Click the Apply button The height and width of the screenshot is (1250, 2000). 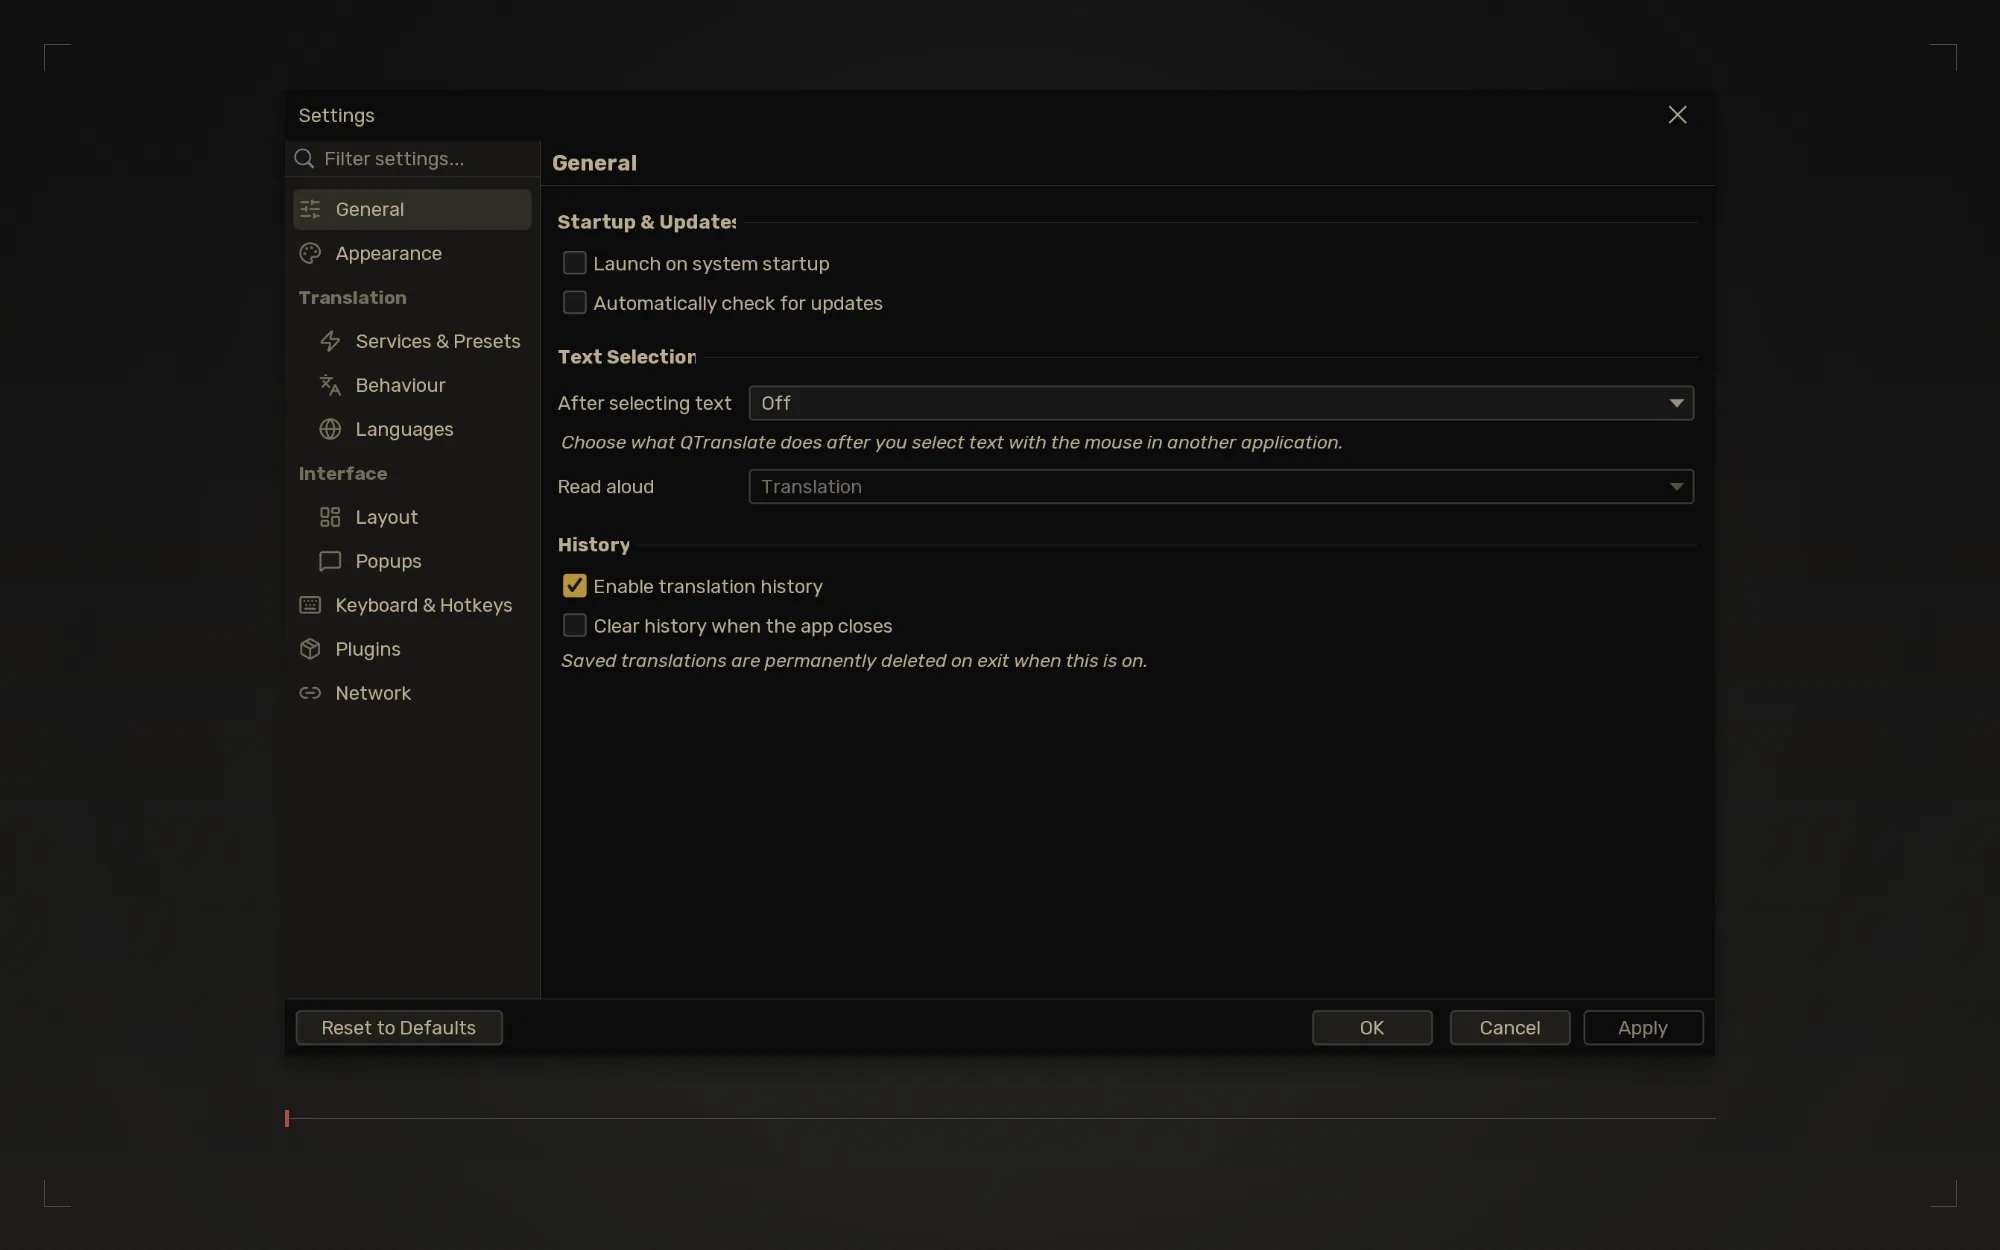click(x=1643, y=1028)
